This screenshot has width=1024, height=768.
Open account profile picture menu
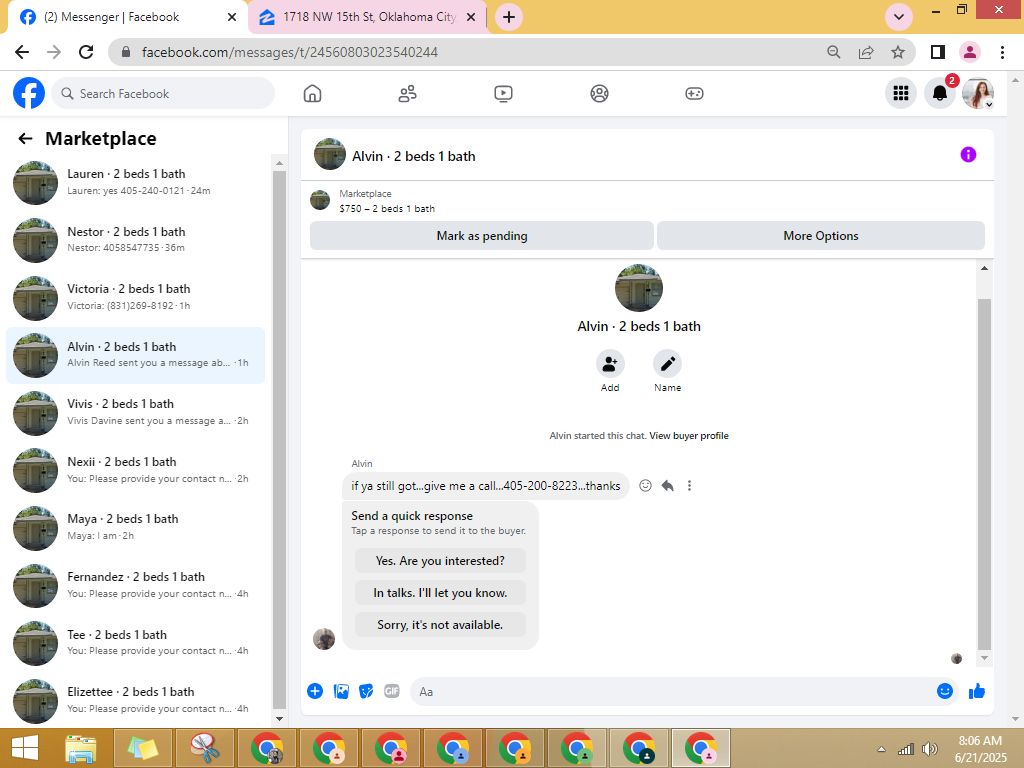[978, 93]
